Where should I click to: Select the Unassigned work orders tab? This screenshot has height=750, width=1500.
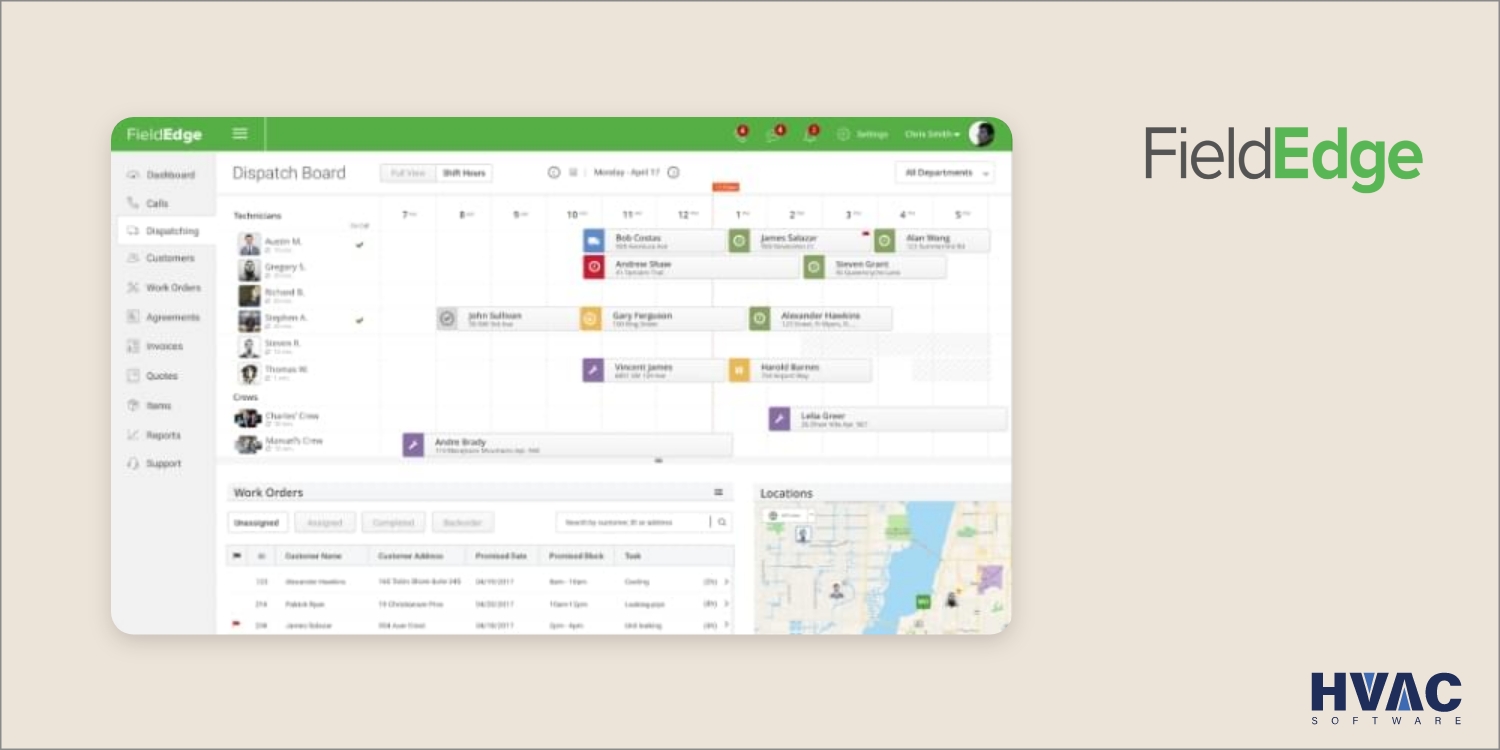[258, 523]
